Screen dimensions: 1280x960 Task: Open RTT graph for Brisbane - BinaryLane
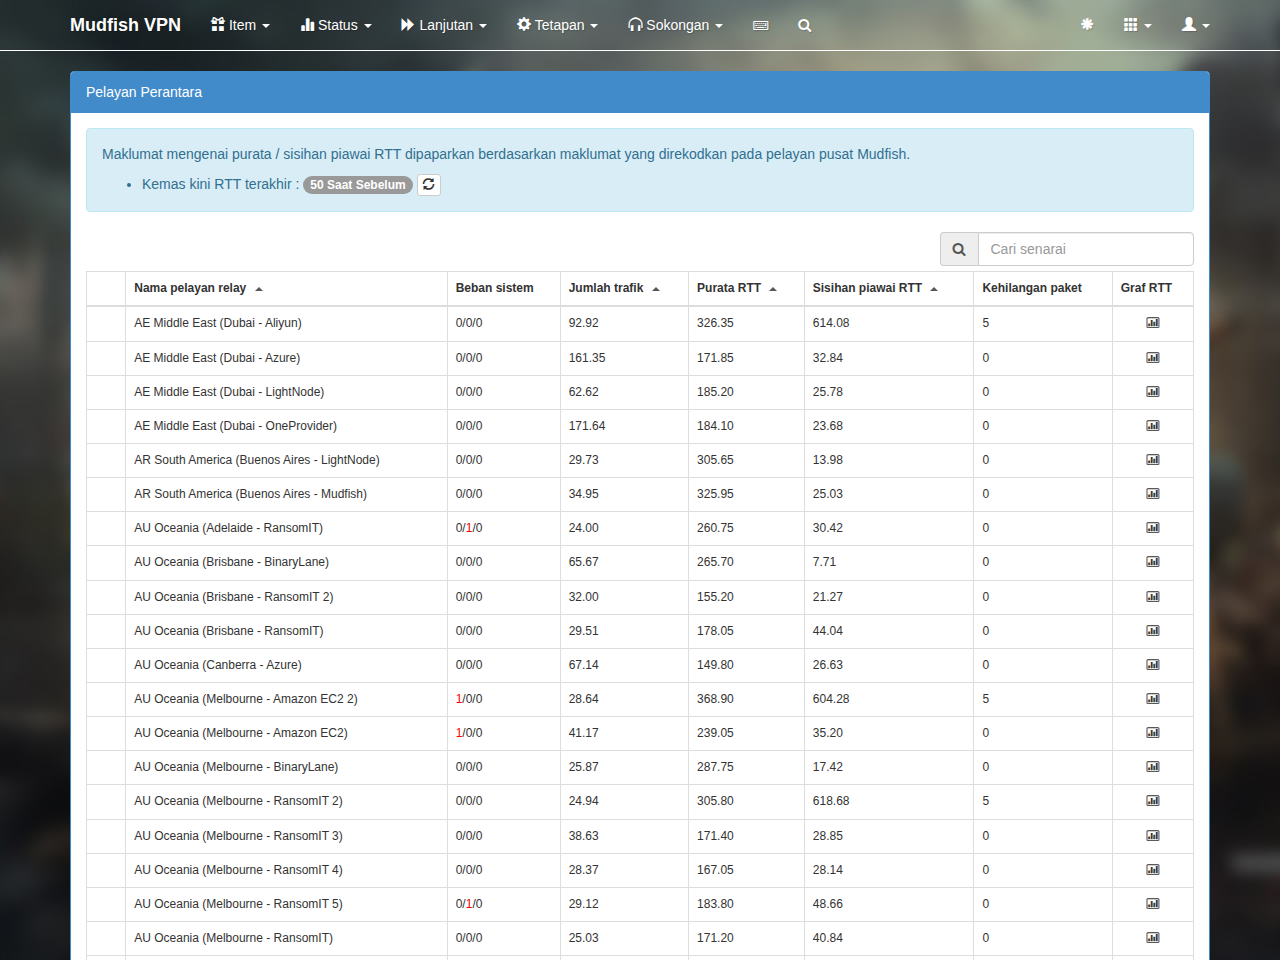[x=1153, y=562]
